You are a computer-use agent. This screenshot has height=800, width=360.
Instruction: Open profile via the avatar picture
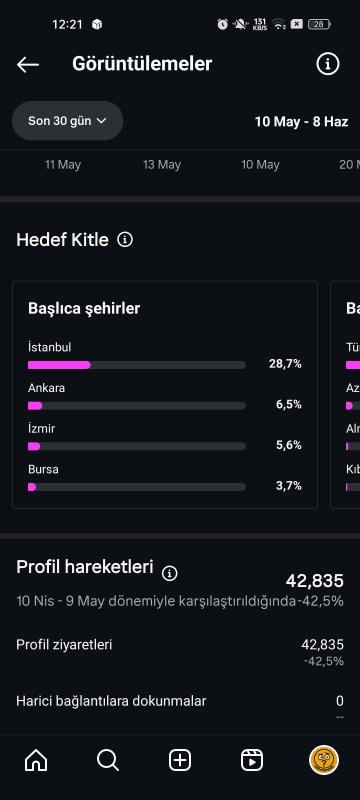click(324, 760)
